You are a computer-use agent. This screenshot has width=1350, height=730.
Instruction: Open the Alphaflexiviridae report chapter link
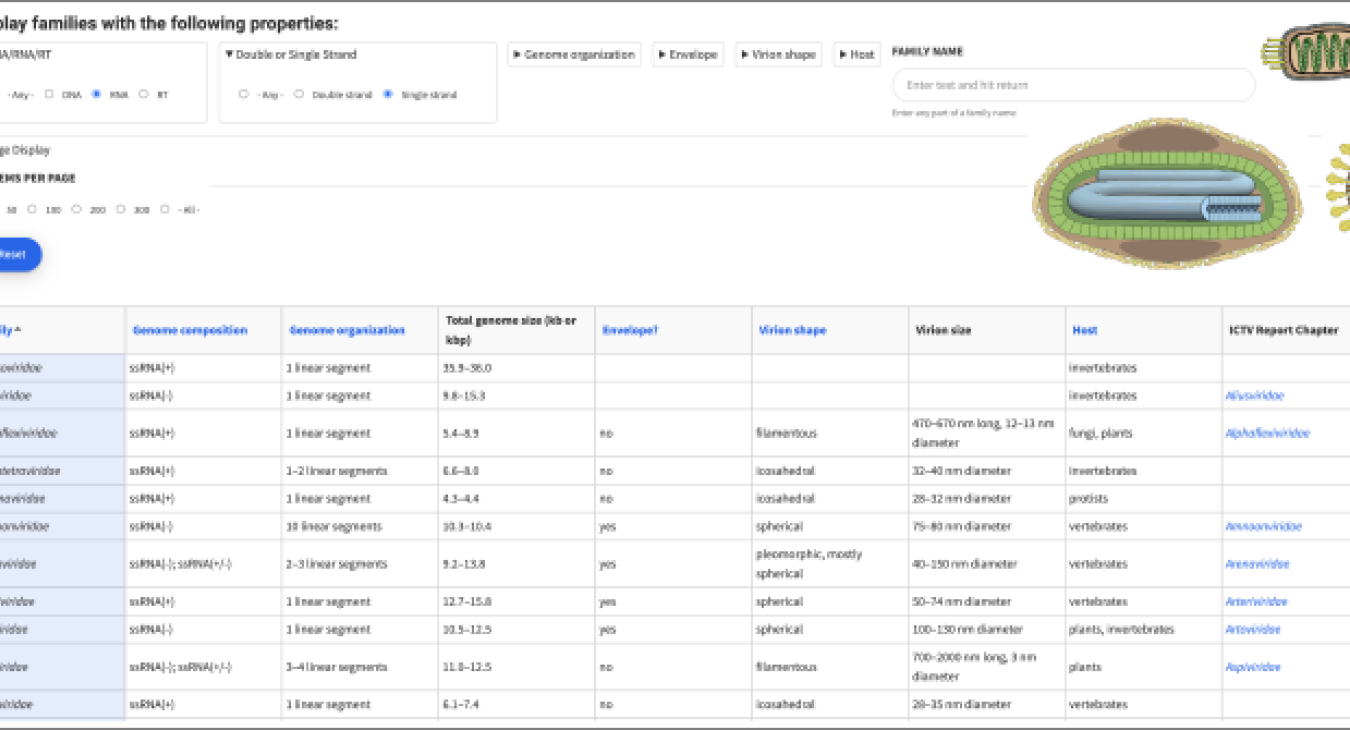[1267, 433]
